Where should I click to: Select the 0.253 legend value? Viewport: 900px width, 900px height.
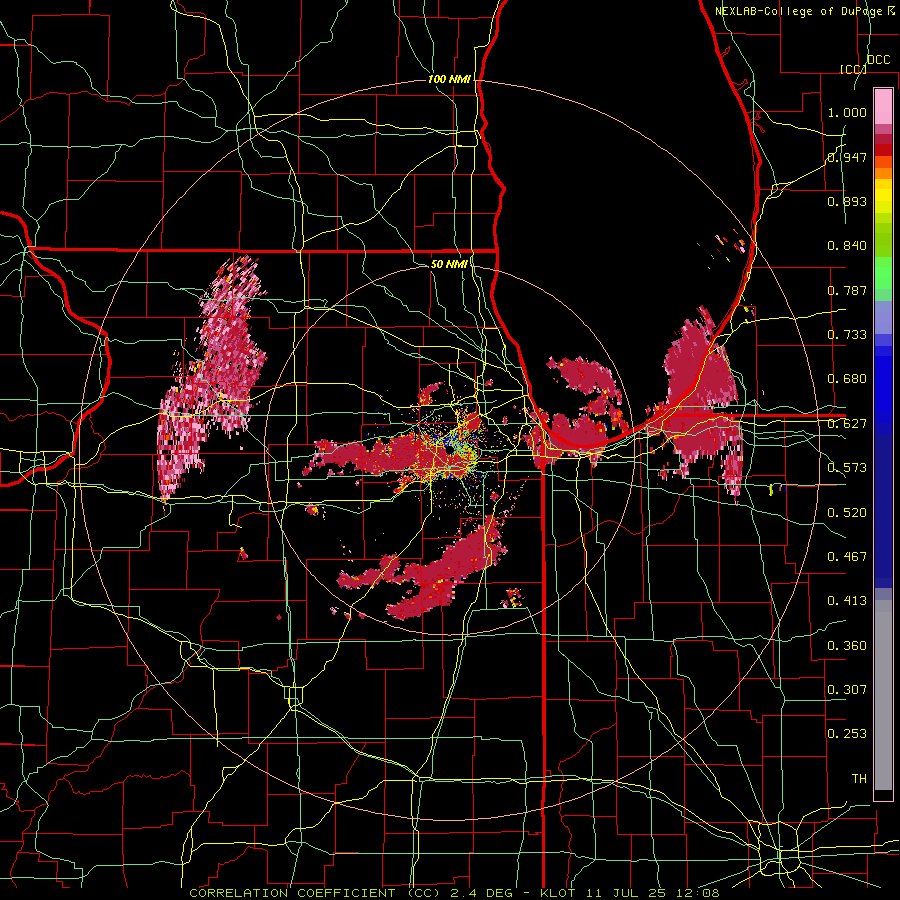pos(847,734)
